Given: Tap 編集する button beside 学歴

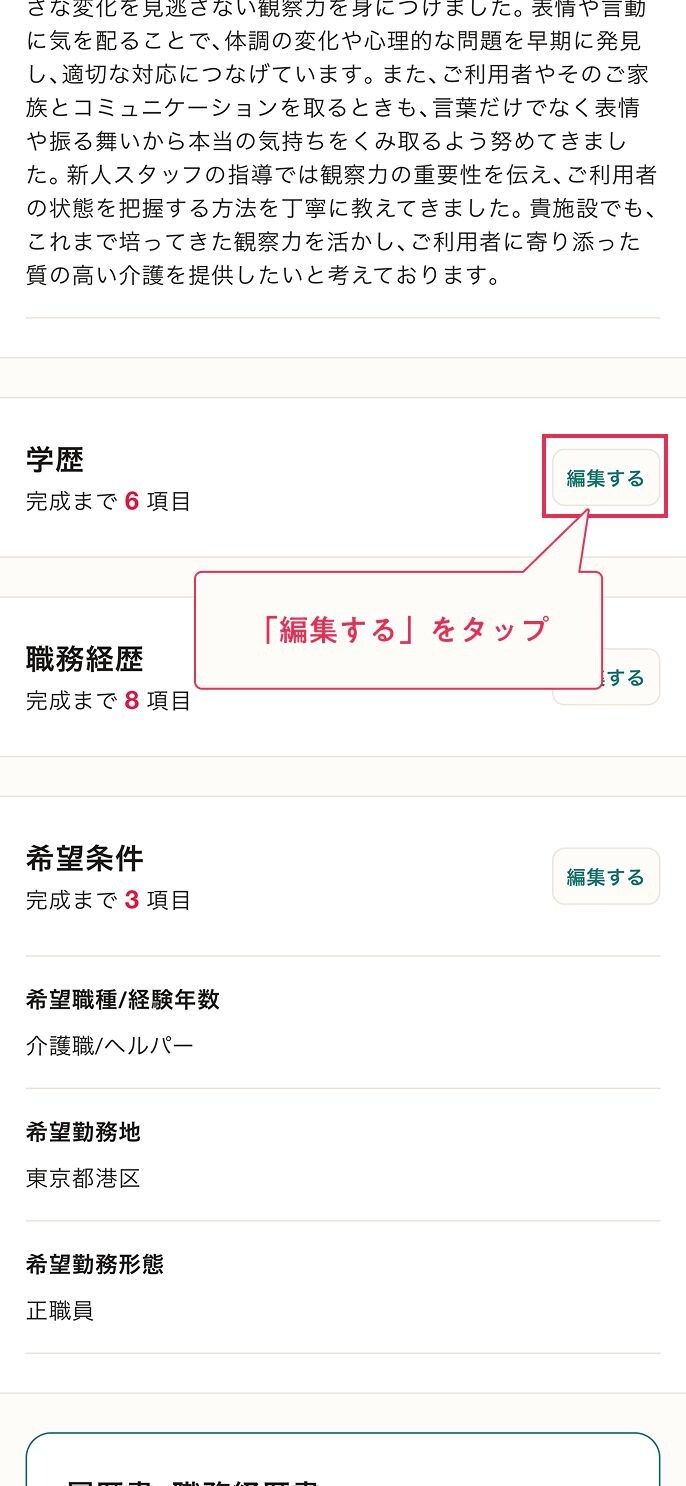Looking at the screenshot, I should click(x=606, y=477).
